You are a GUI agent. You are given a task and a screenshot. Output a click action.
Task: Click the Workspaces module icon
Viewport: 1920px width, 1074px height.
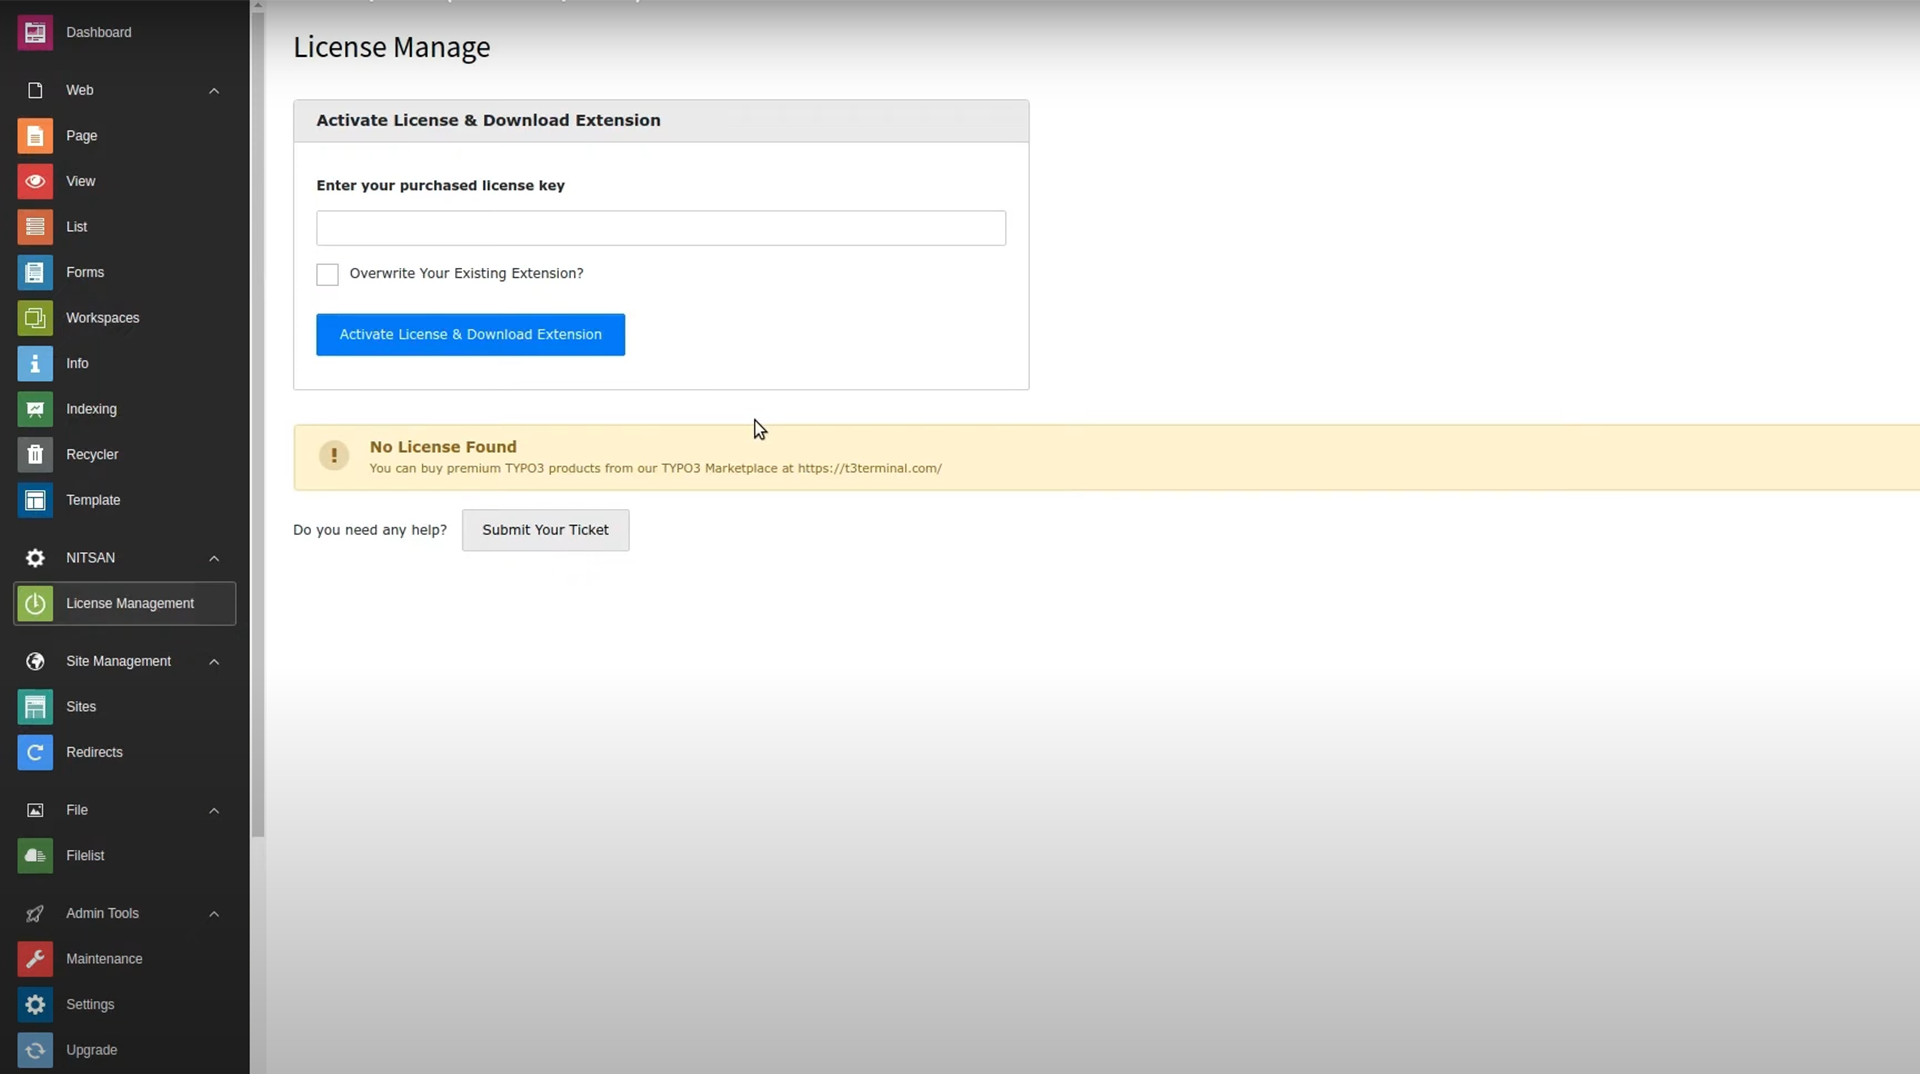point(35,318)
